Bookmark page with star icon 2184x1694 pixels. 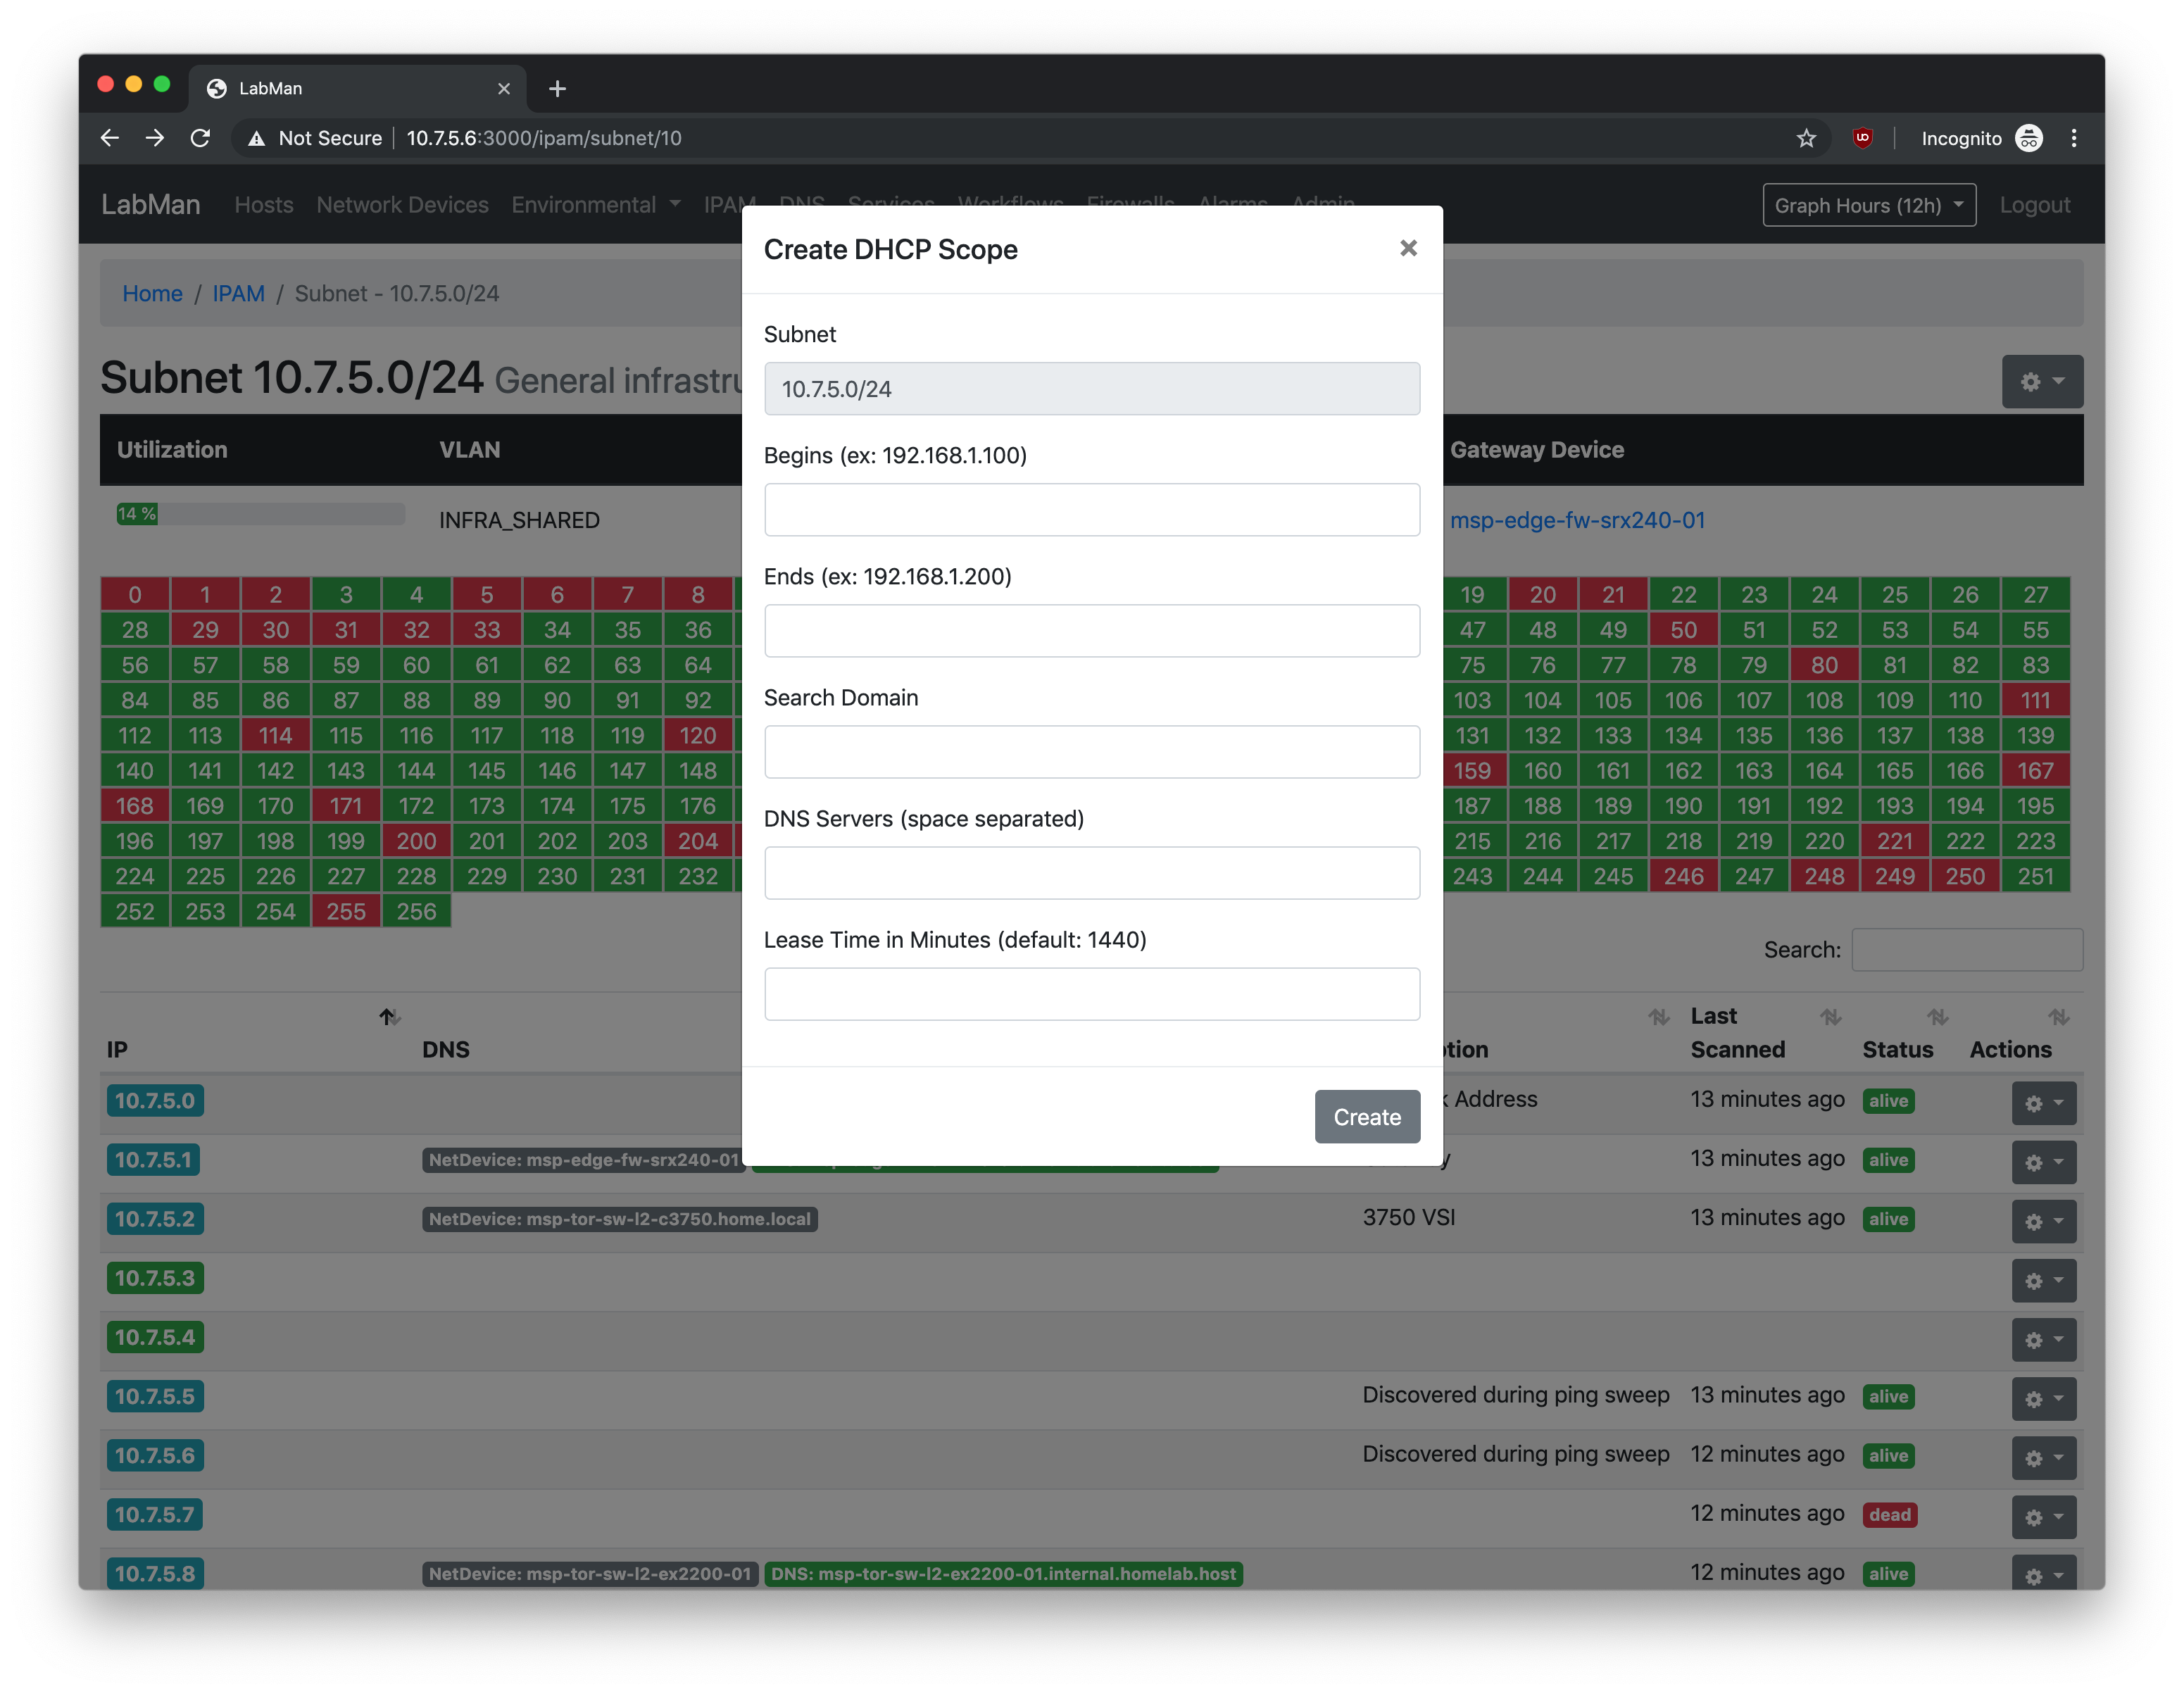(x=1805, y=138)
